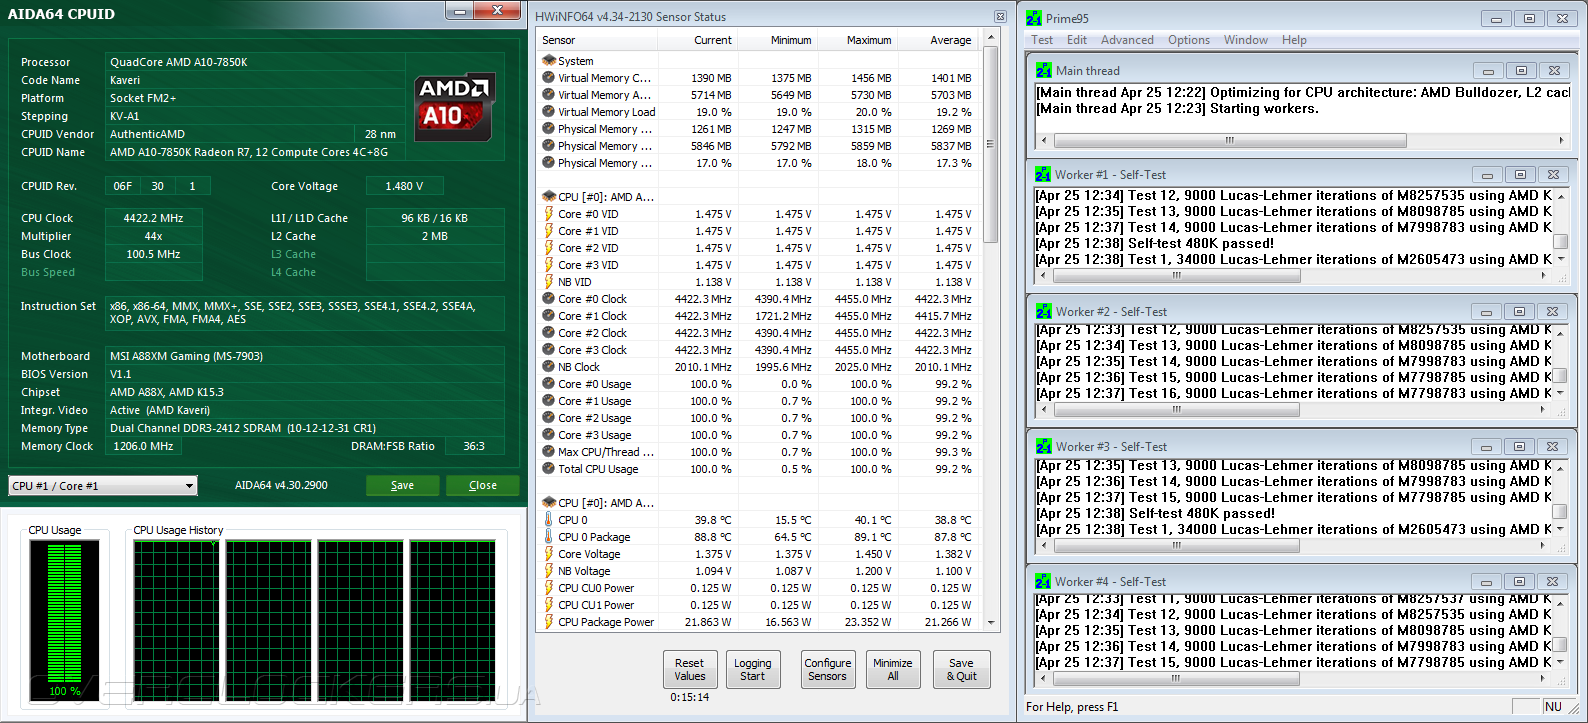This screenshot has width=1588, height=723.
Task: Open the Help menu in Prime95
Action: pyautogui.click(x=1294, y=40)
